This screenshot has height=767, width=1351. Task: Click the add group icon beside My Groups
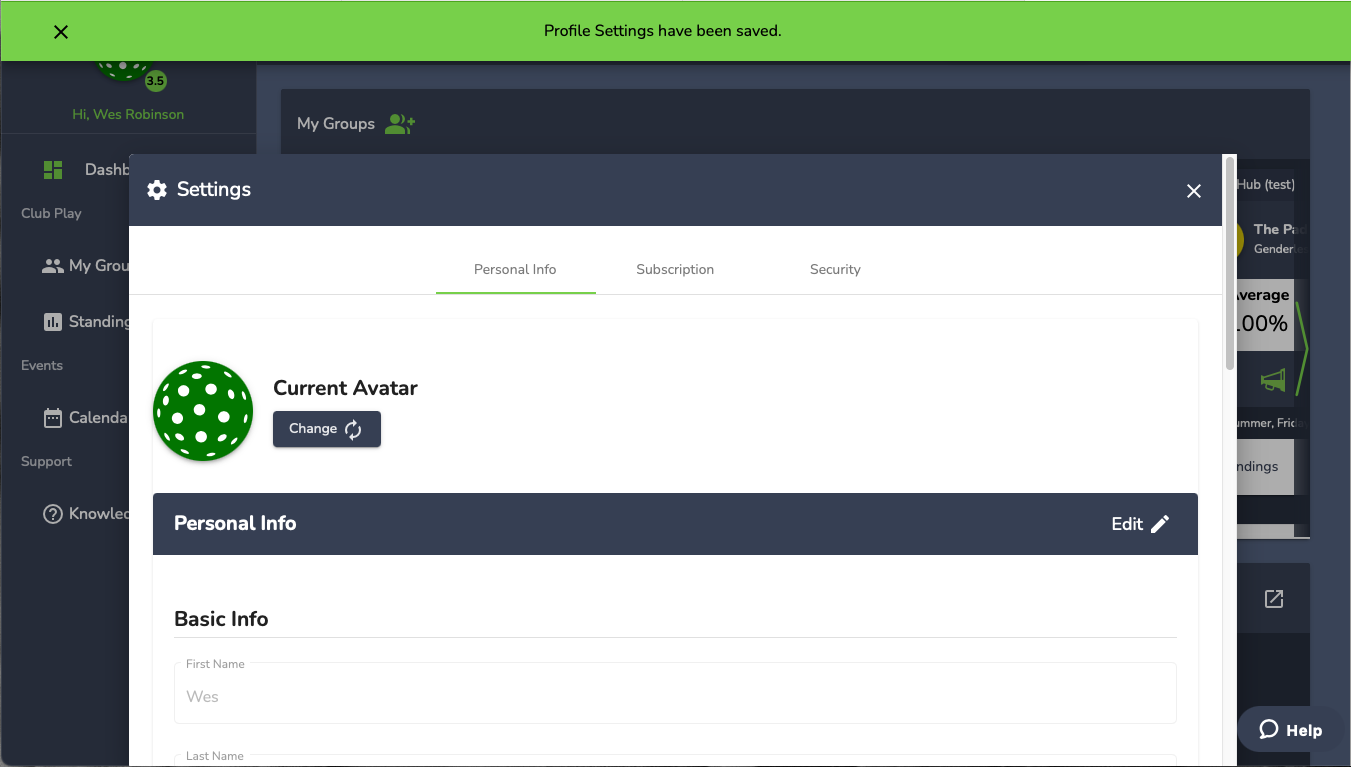[x=400, y=124]
